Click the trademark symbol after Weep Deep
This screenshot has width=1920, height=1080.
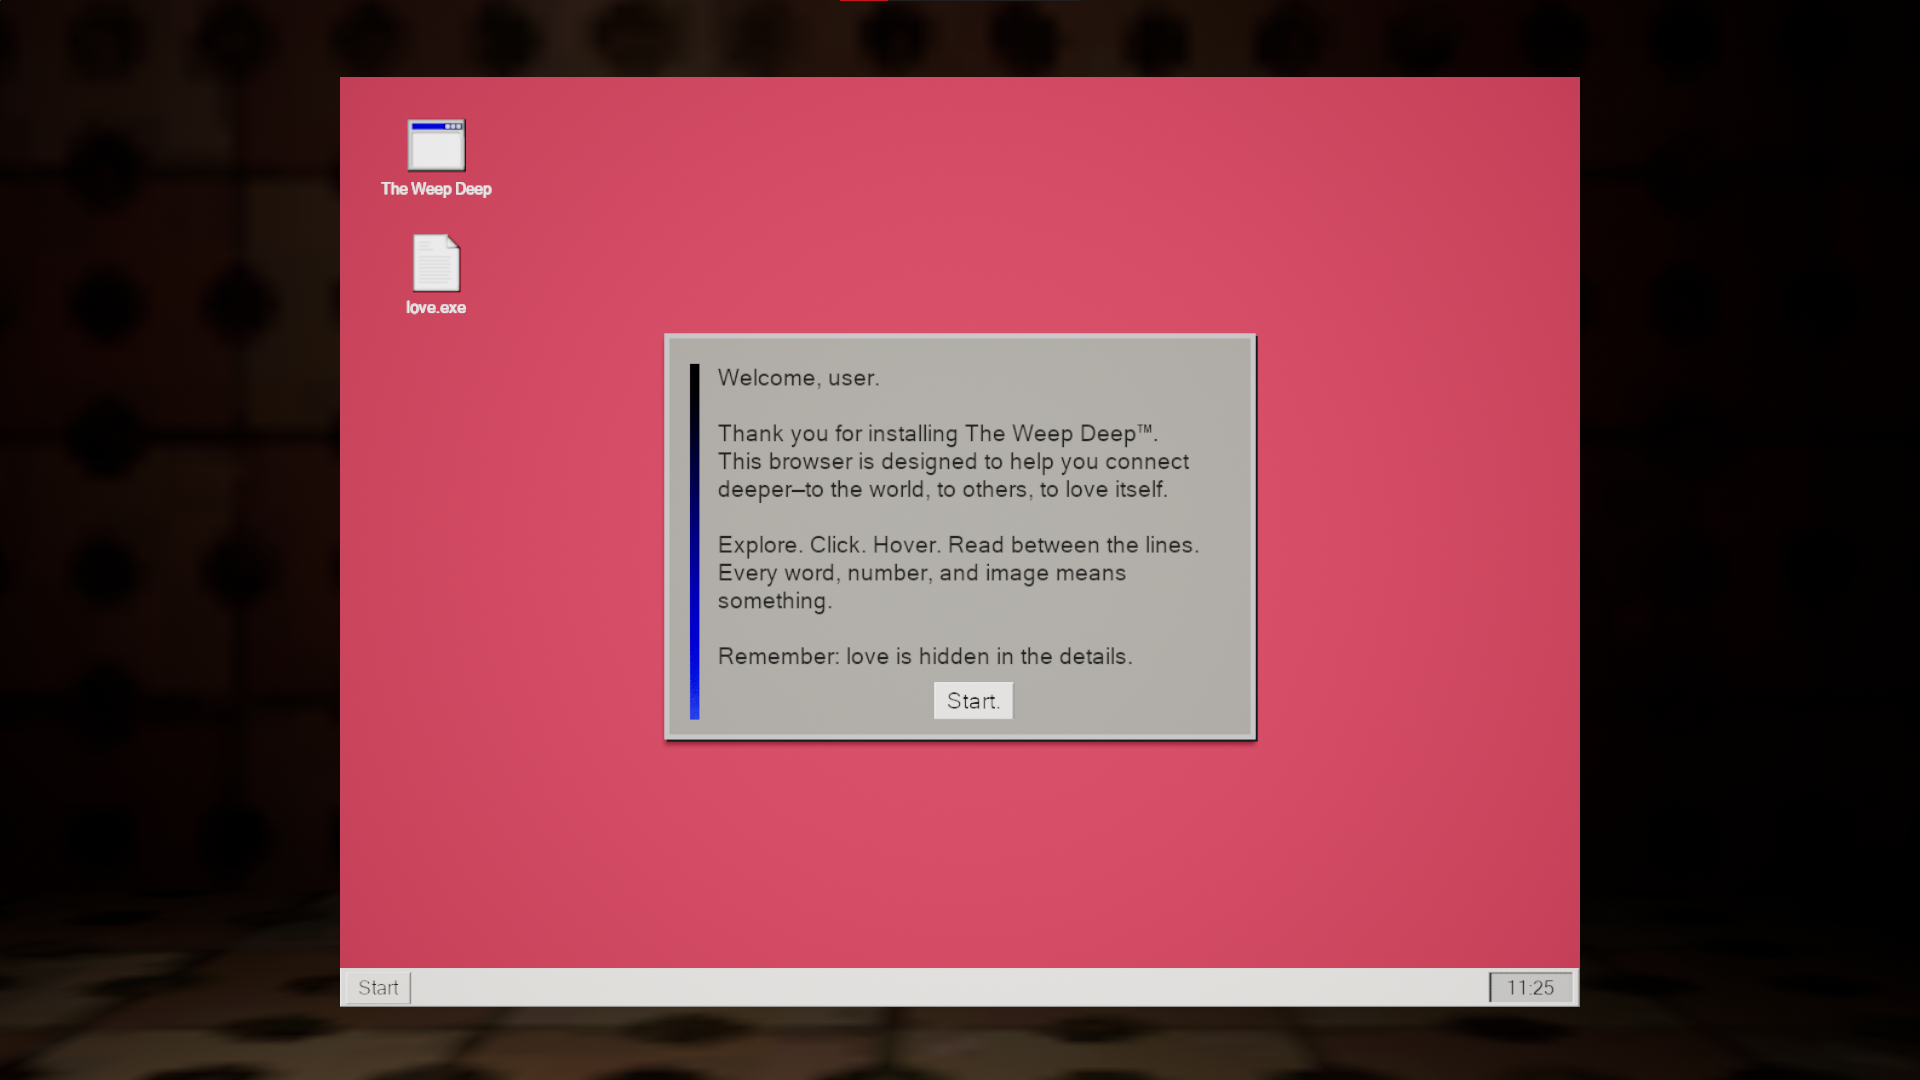[1145, 429]
